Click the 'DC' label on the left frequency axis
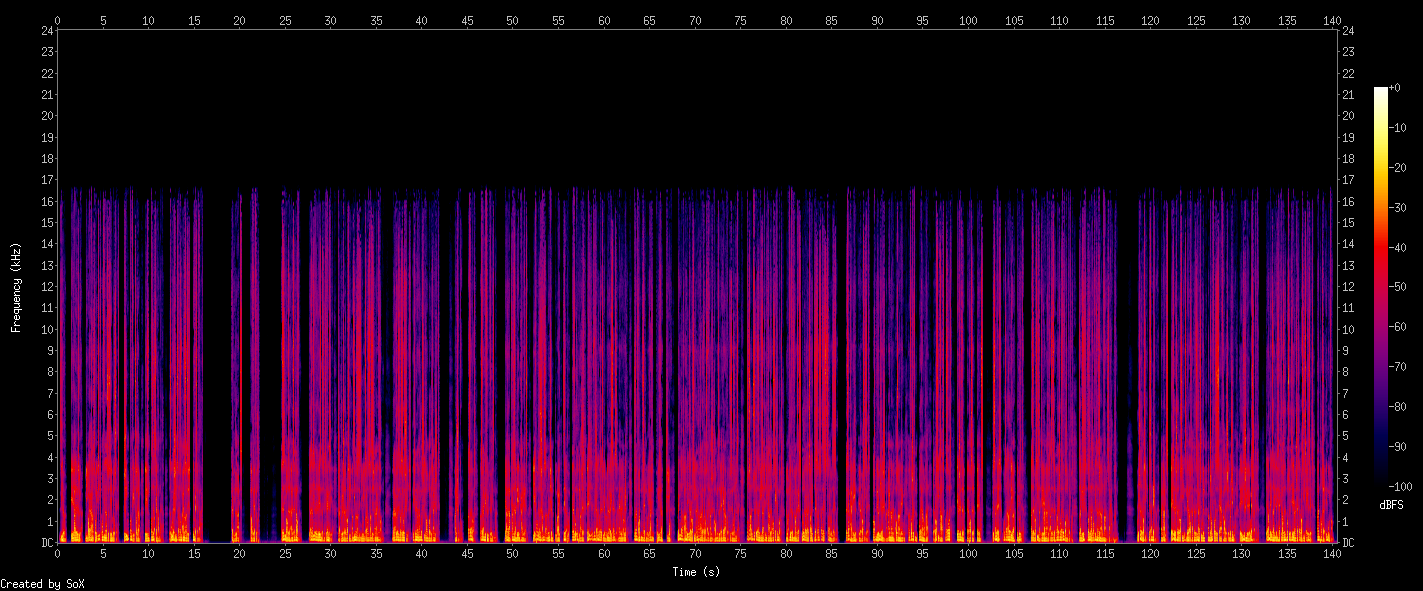Viewport: 1423px width, 591px height. coord(46,543)
